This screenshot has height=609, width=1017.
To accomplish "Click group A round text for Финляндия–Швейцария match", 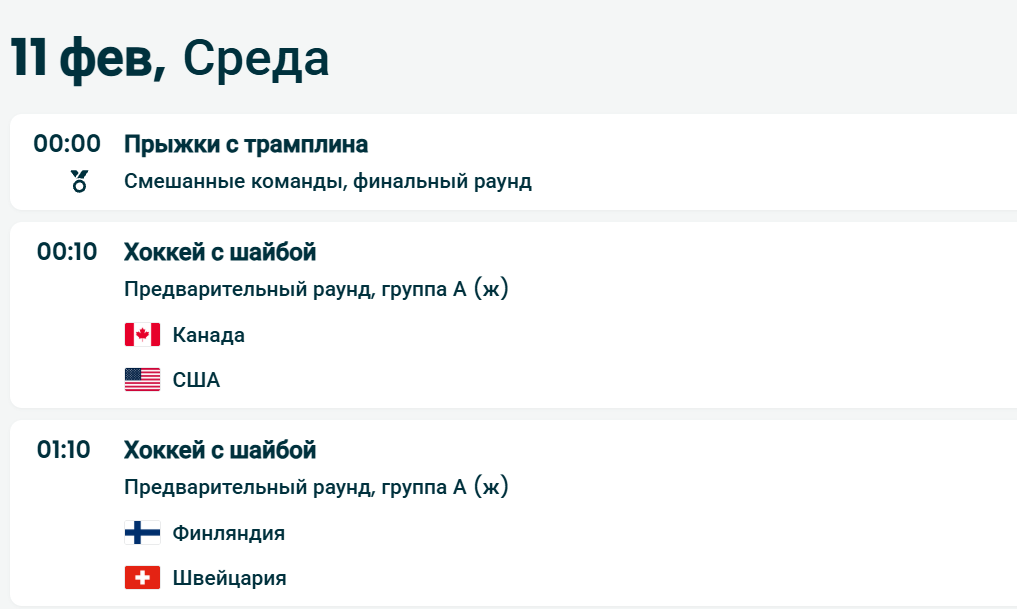I will point(316,488).
